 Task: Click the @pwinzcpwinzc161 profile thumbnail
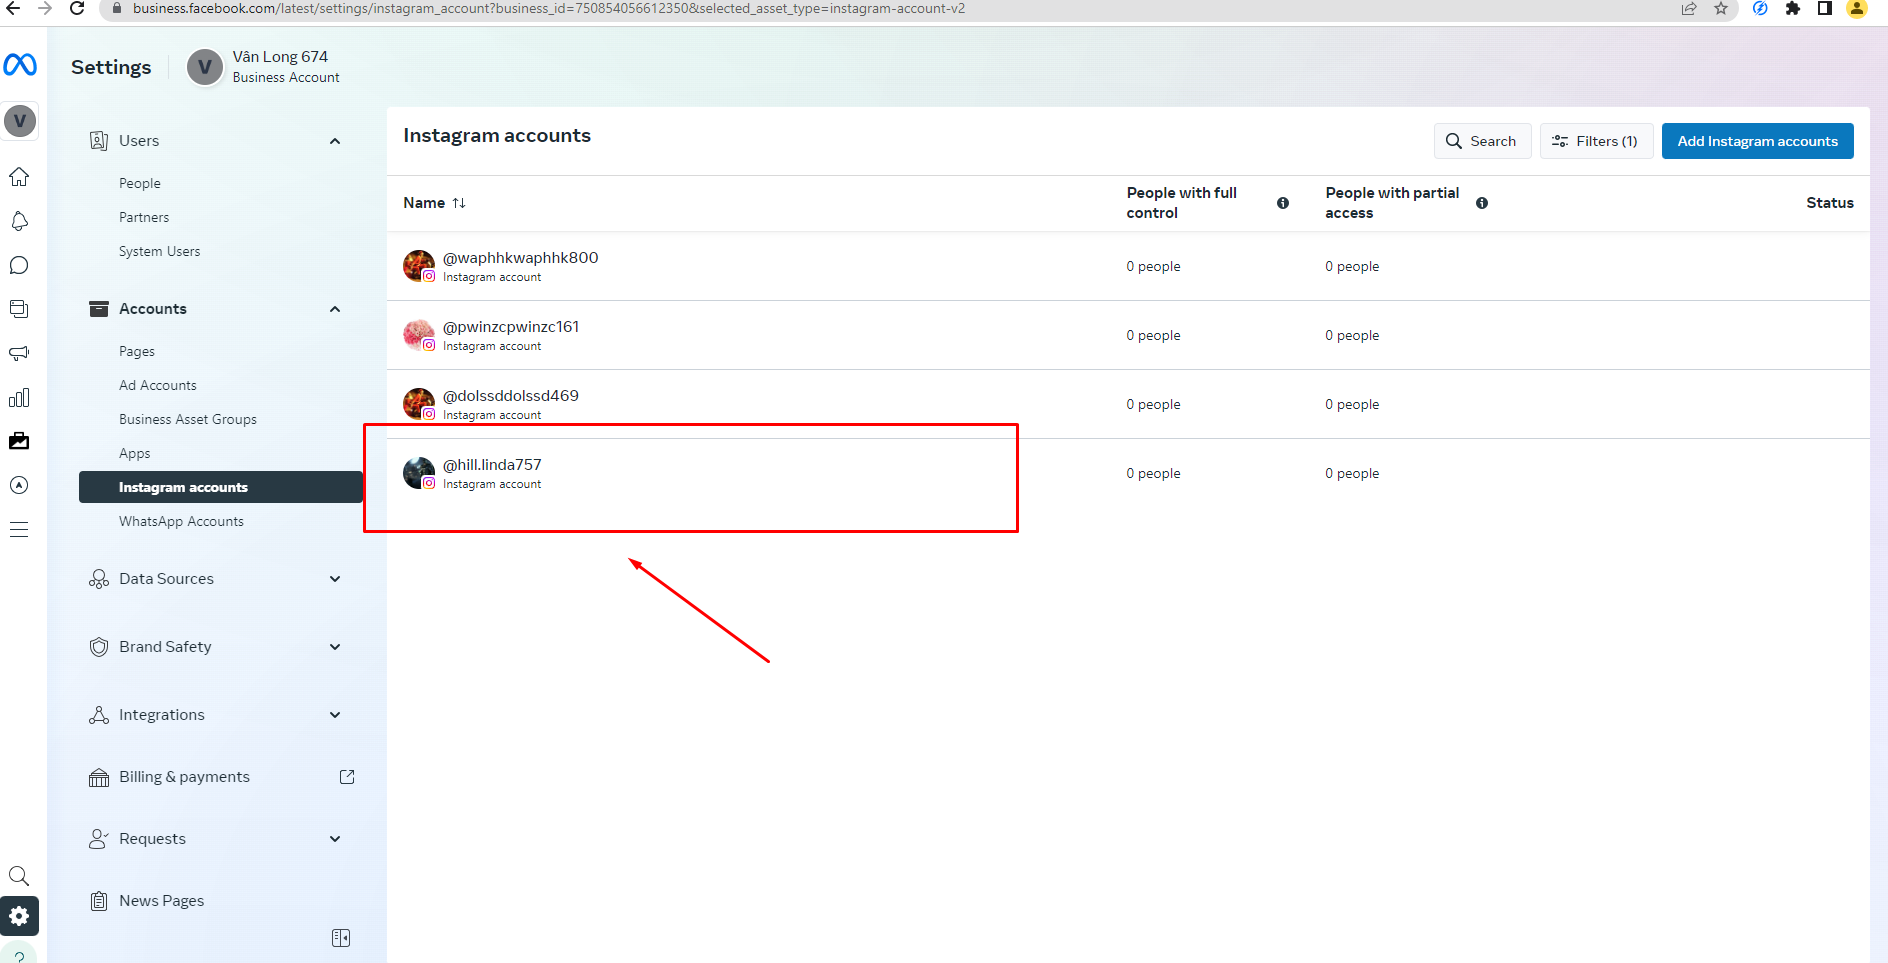(419, 335)
